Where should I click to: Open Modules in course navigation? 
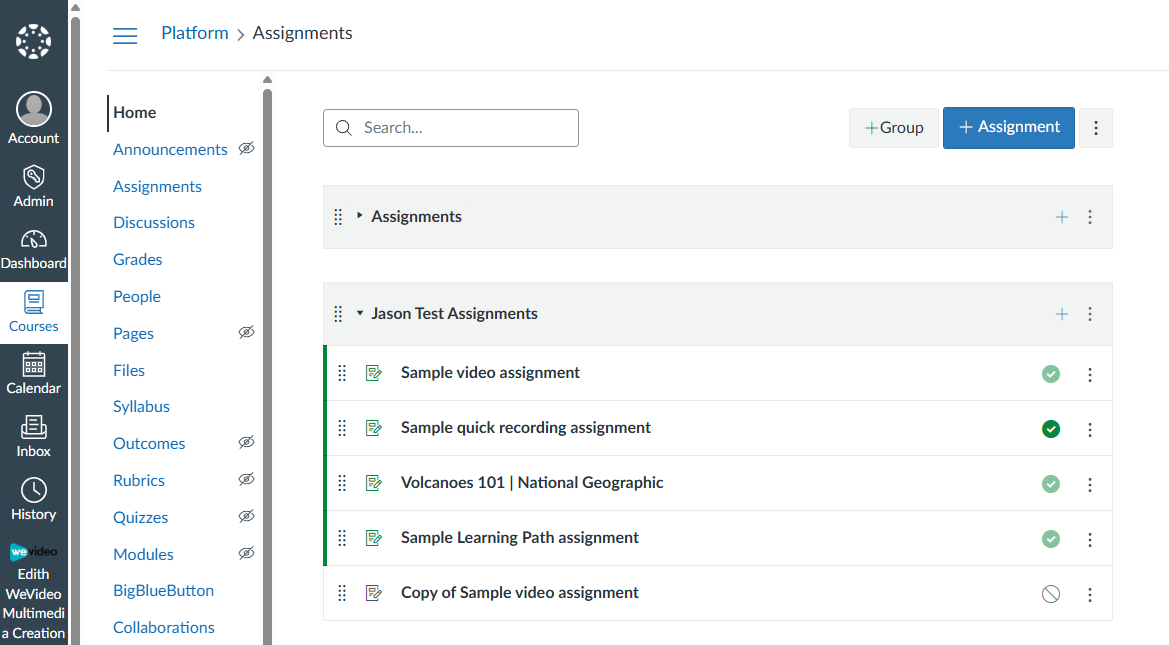[x=143, y=555]
